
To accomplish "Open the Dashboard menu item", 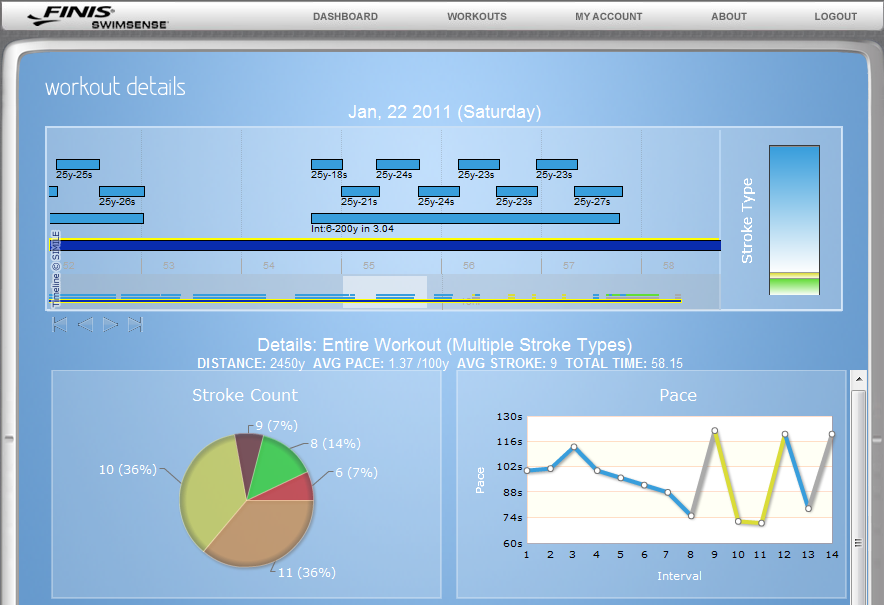I will (x=346, y=17).
